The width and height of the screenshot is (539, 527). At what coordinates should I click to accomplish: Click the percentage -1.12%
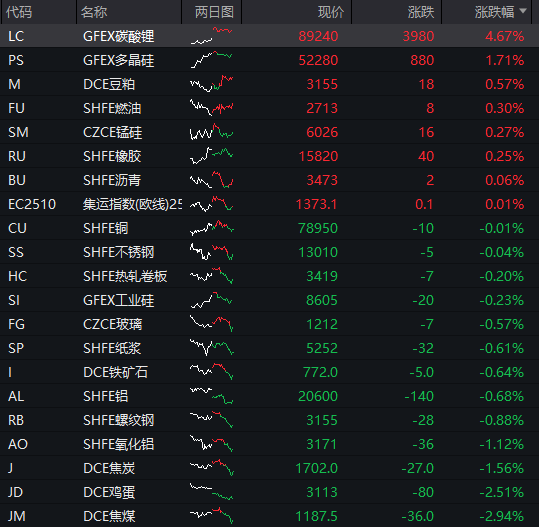pyautogui.click(x=502, y=444)
